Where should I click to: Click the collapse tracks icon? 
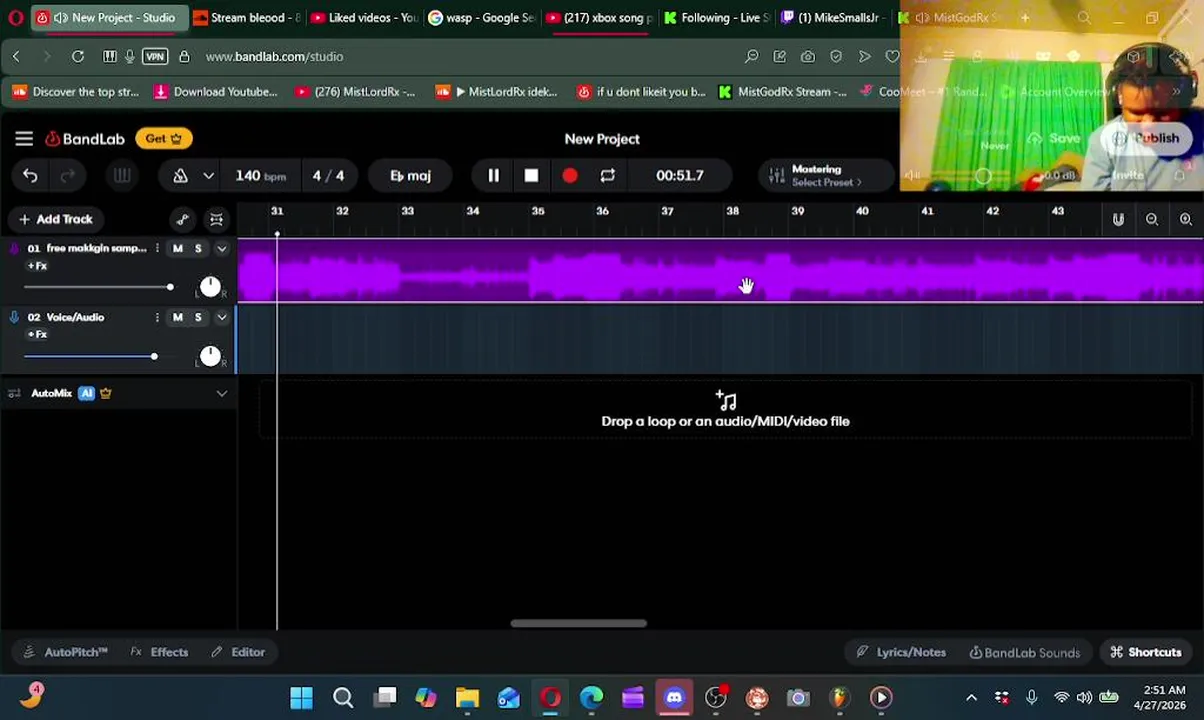(x=216, y=220)
